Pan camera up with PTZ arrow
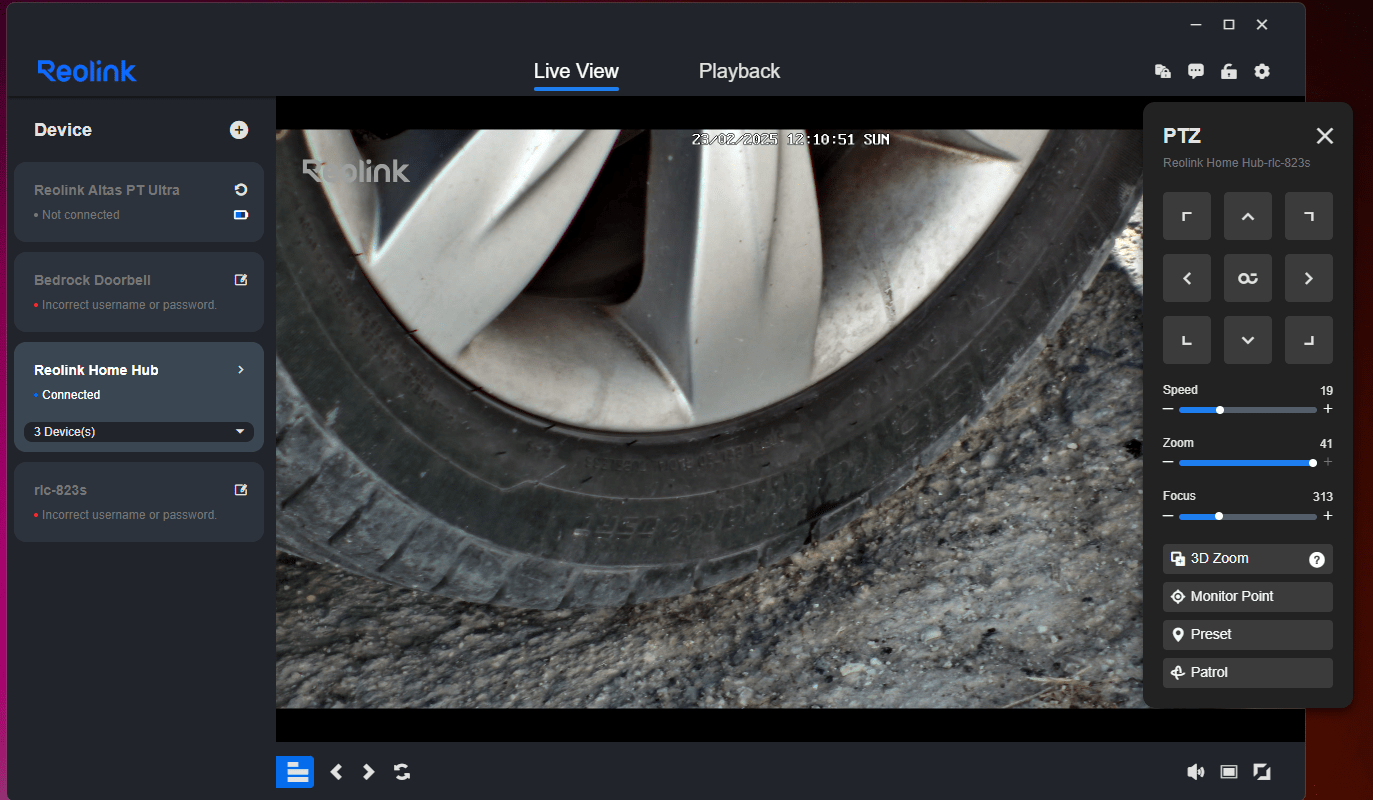 pyautogui.click(x=1248, y=216)
